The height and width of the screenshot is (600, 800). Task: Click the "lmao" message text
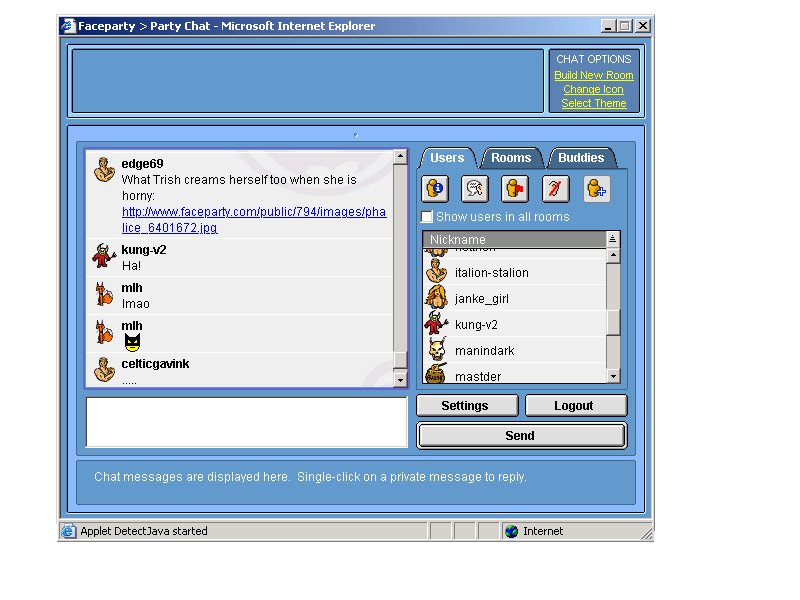click(136, 304)
